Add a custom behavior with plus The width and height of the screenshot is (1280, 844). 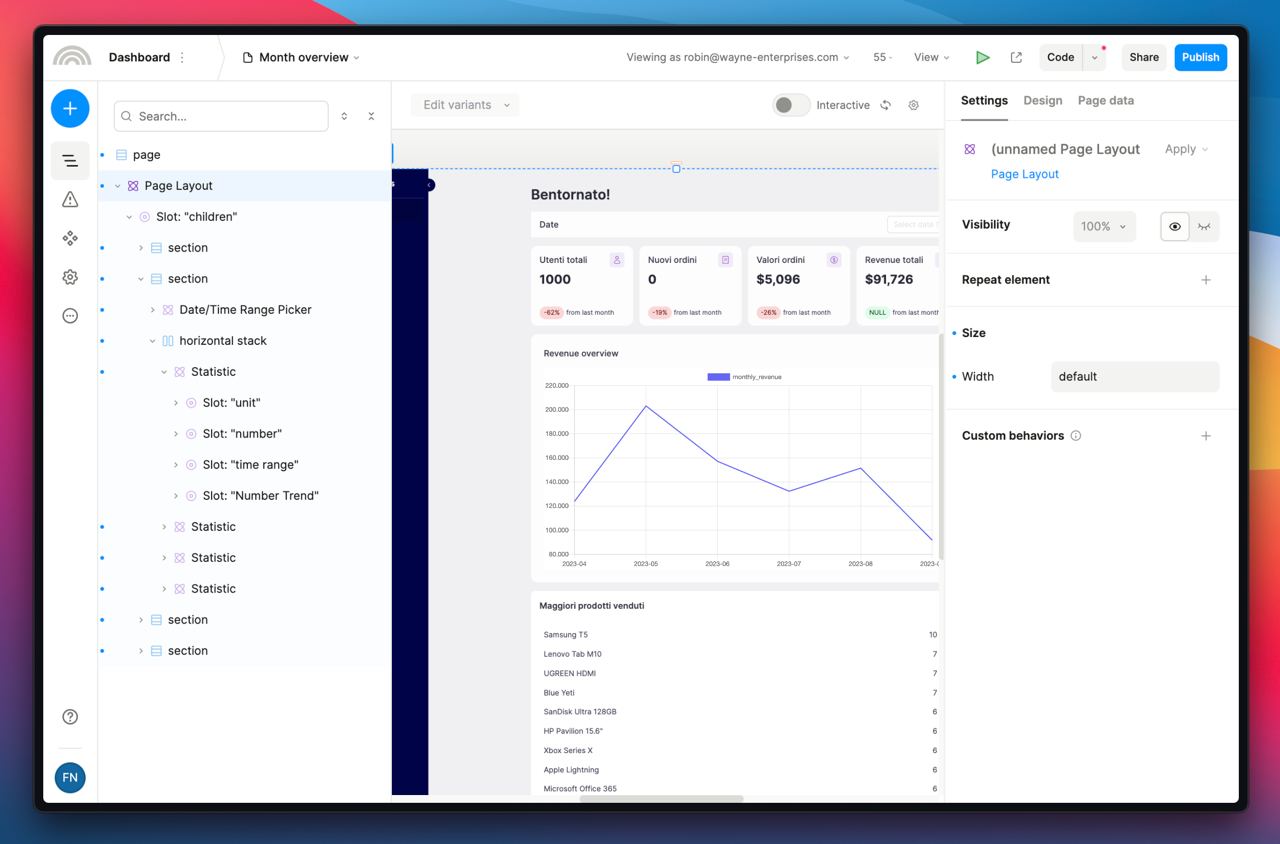pyautogui.click(x=1206, y=436)
